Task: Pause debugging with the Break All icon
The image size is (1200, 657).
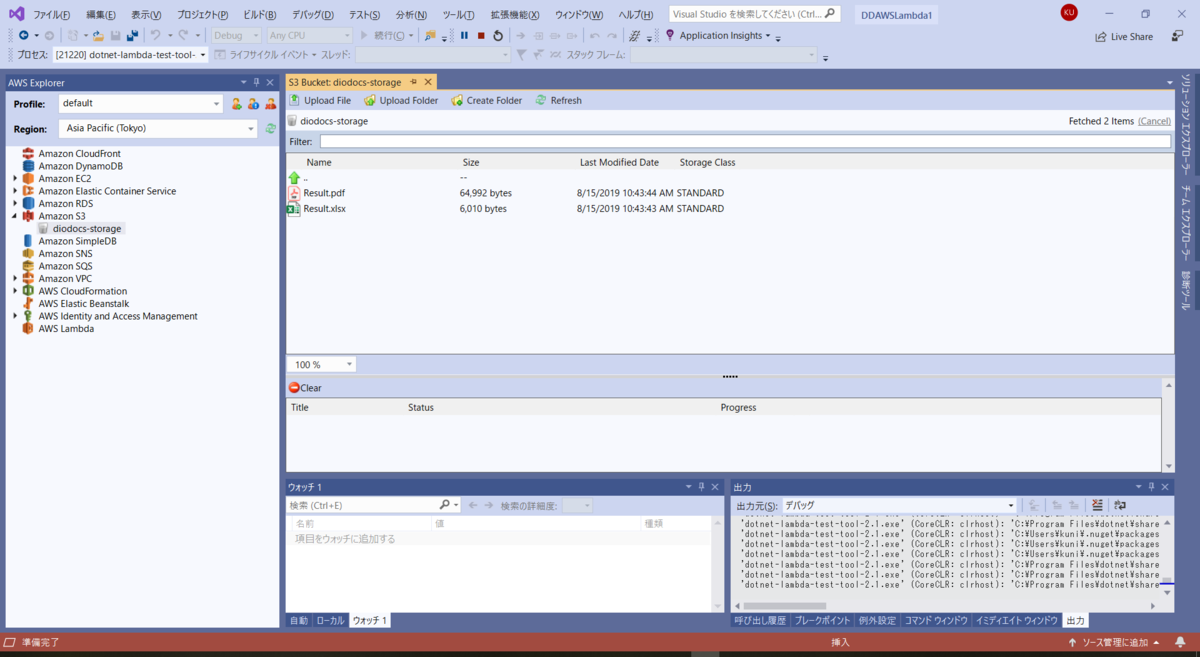Action: click(464, 35)
